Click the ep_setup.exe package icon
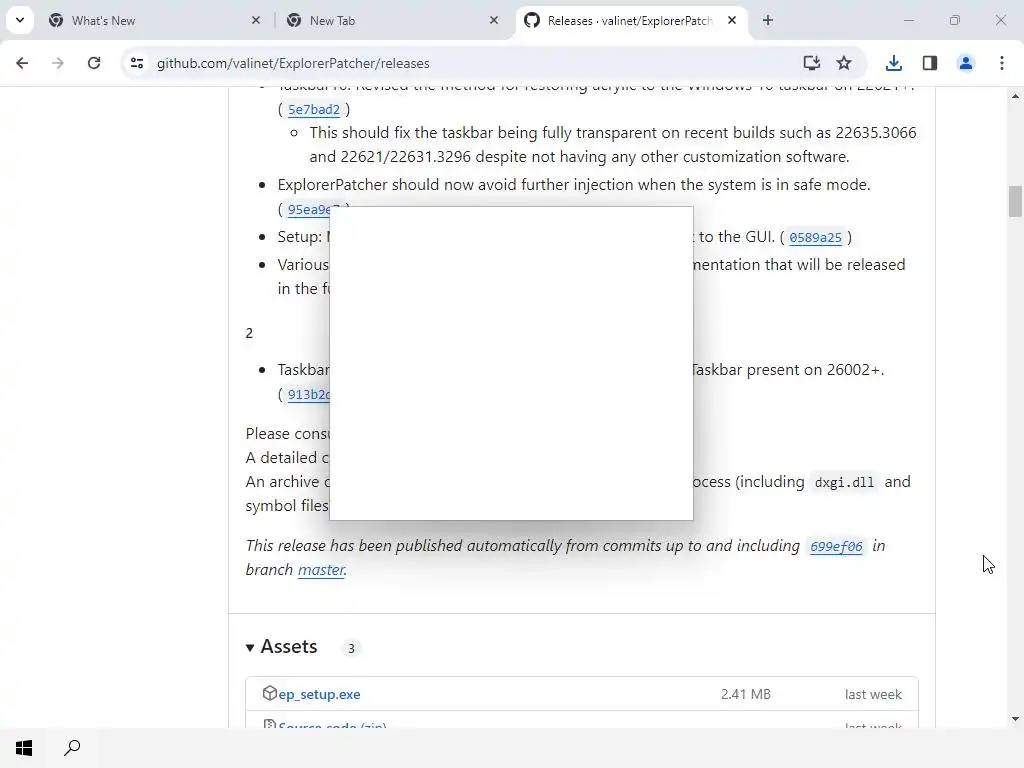Image resolution: width=1024 pixels, height=768 pixels. coord(270,694)
